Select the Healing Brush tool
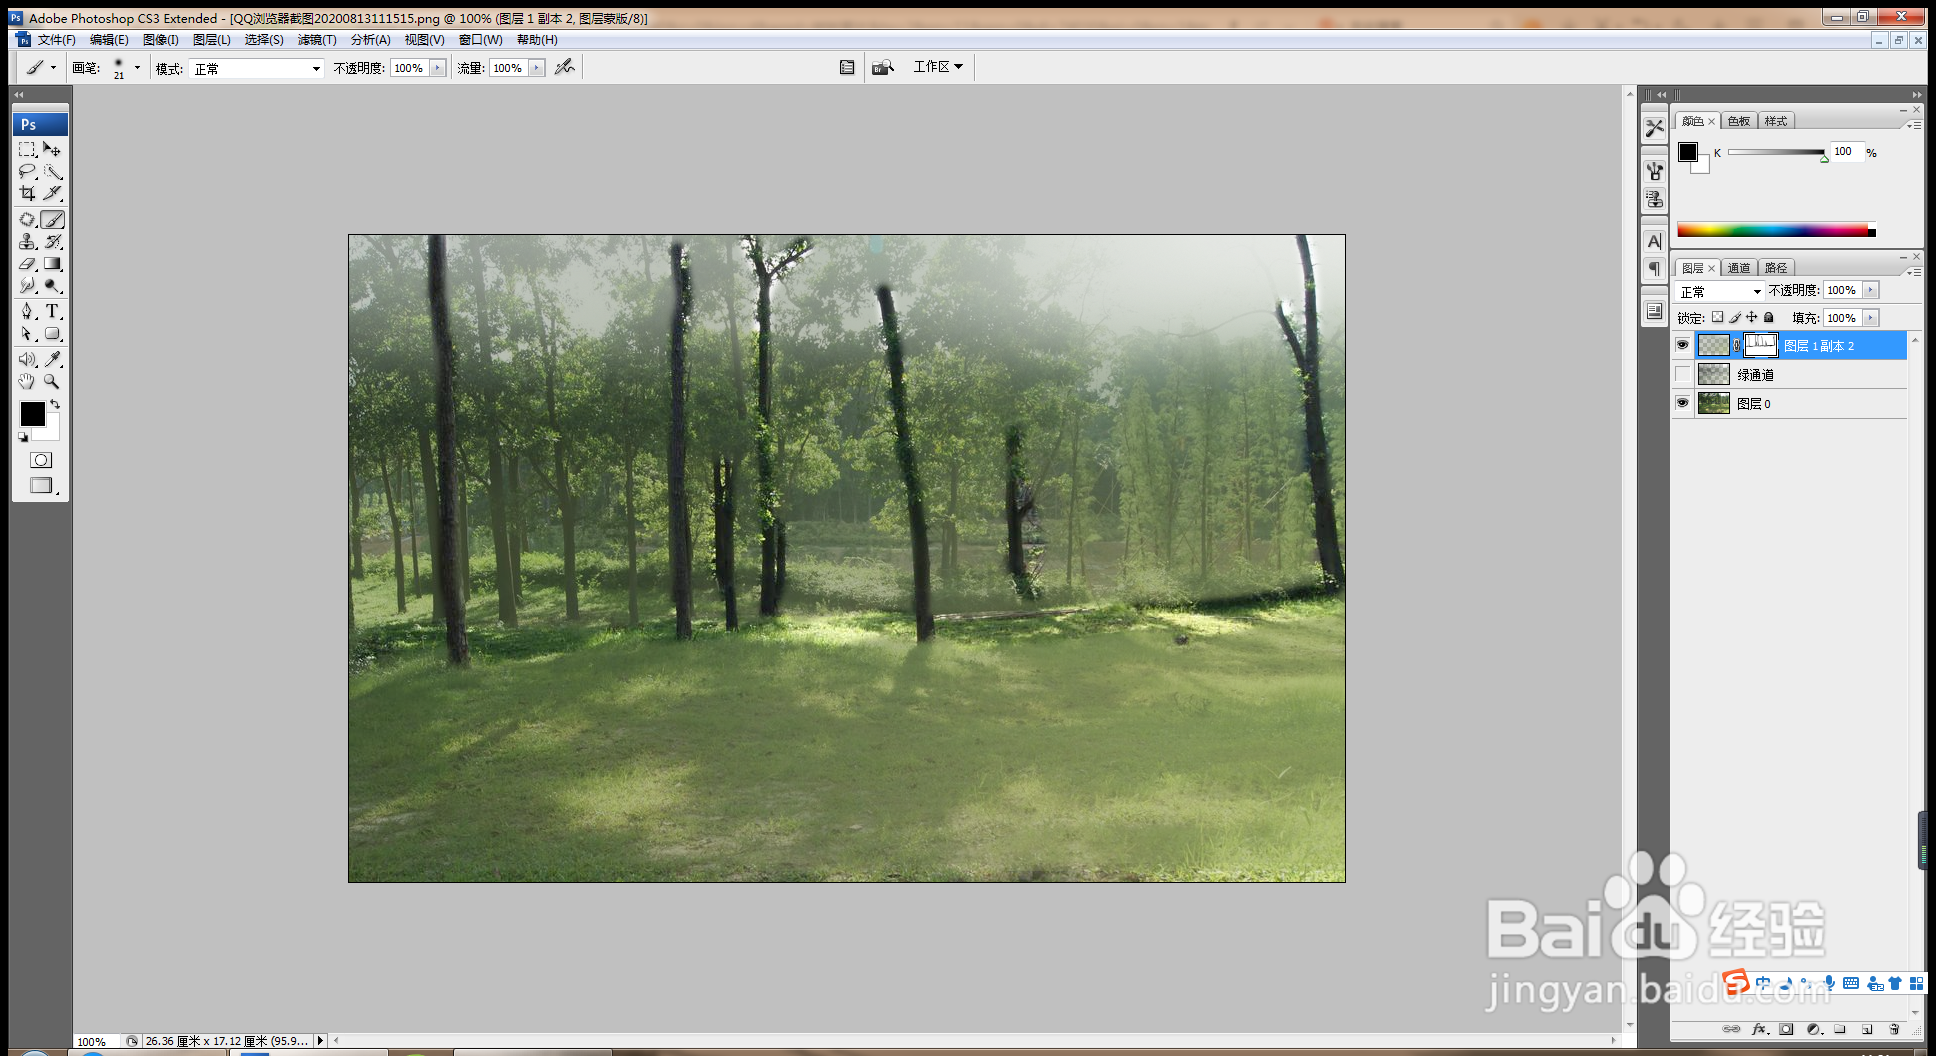This screenshot has width=1936, height=1056. point(27,219)
